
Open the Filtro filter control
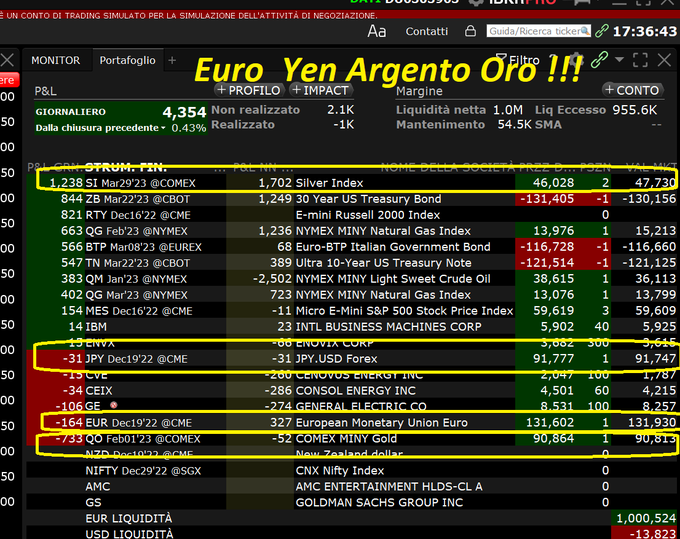[518, 60]
